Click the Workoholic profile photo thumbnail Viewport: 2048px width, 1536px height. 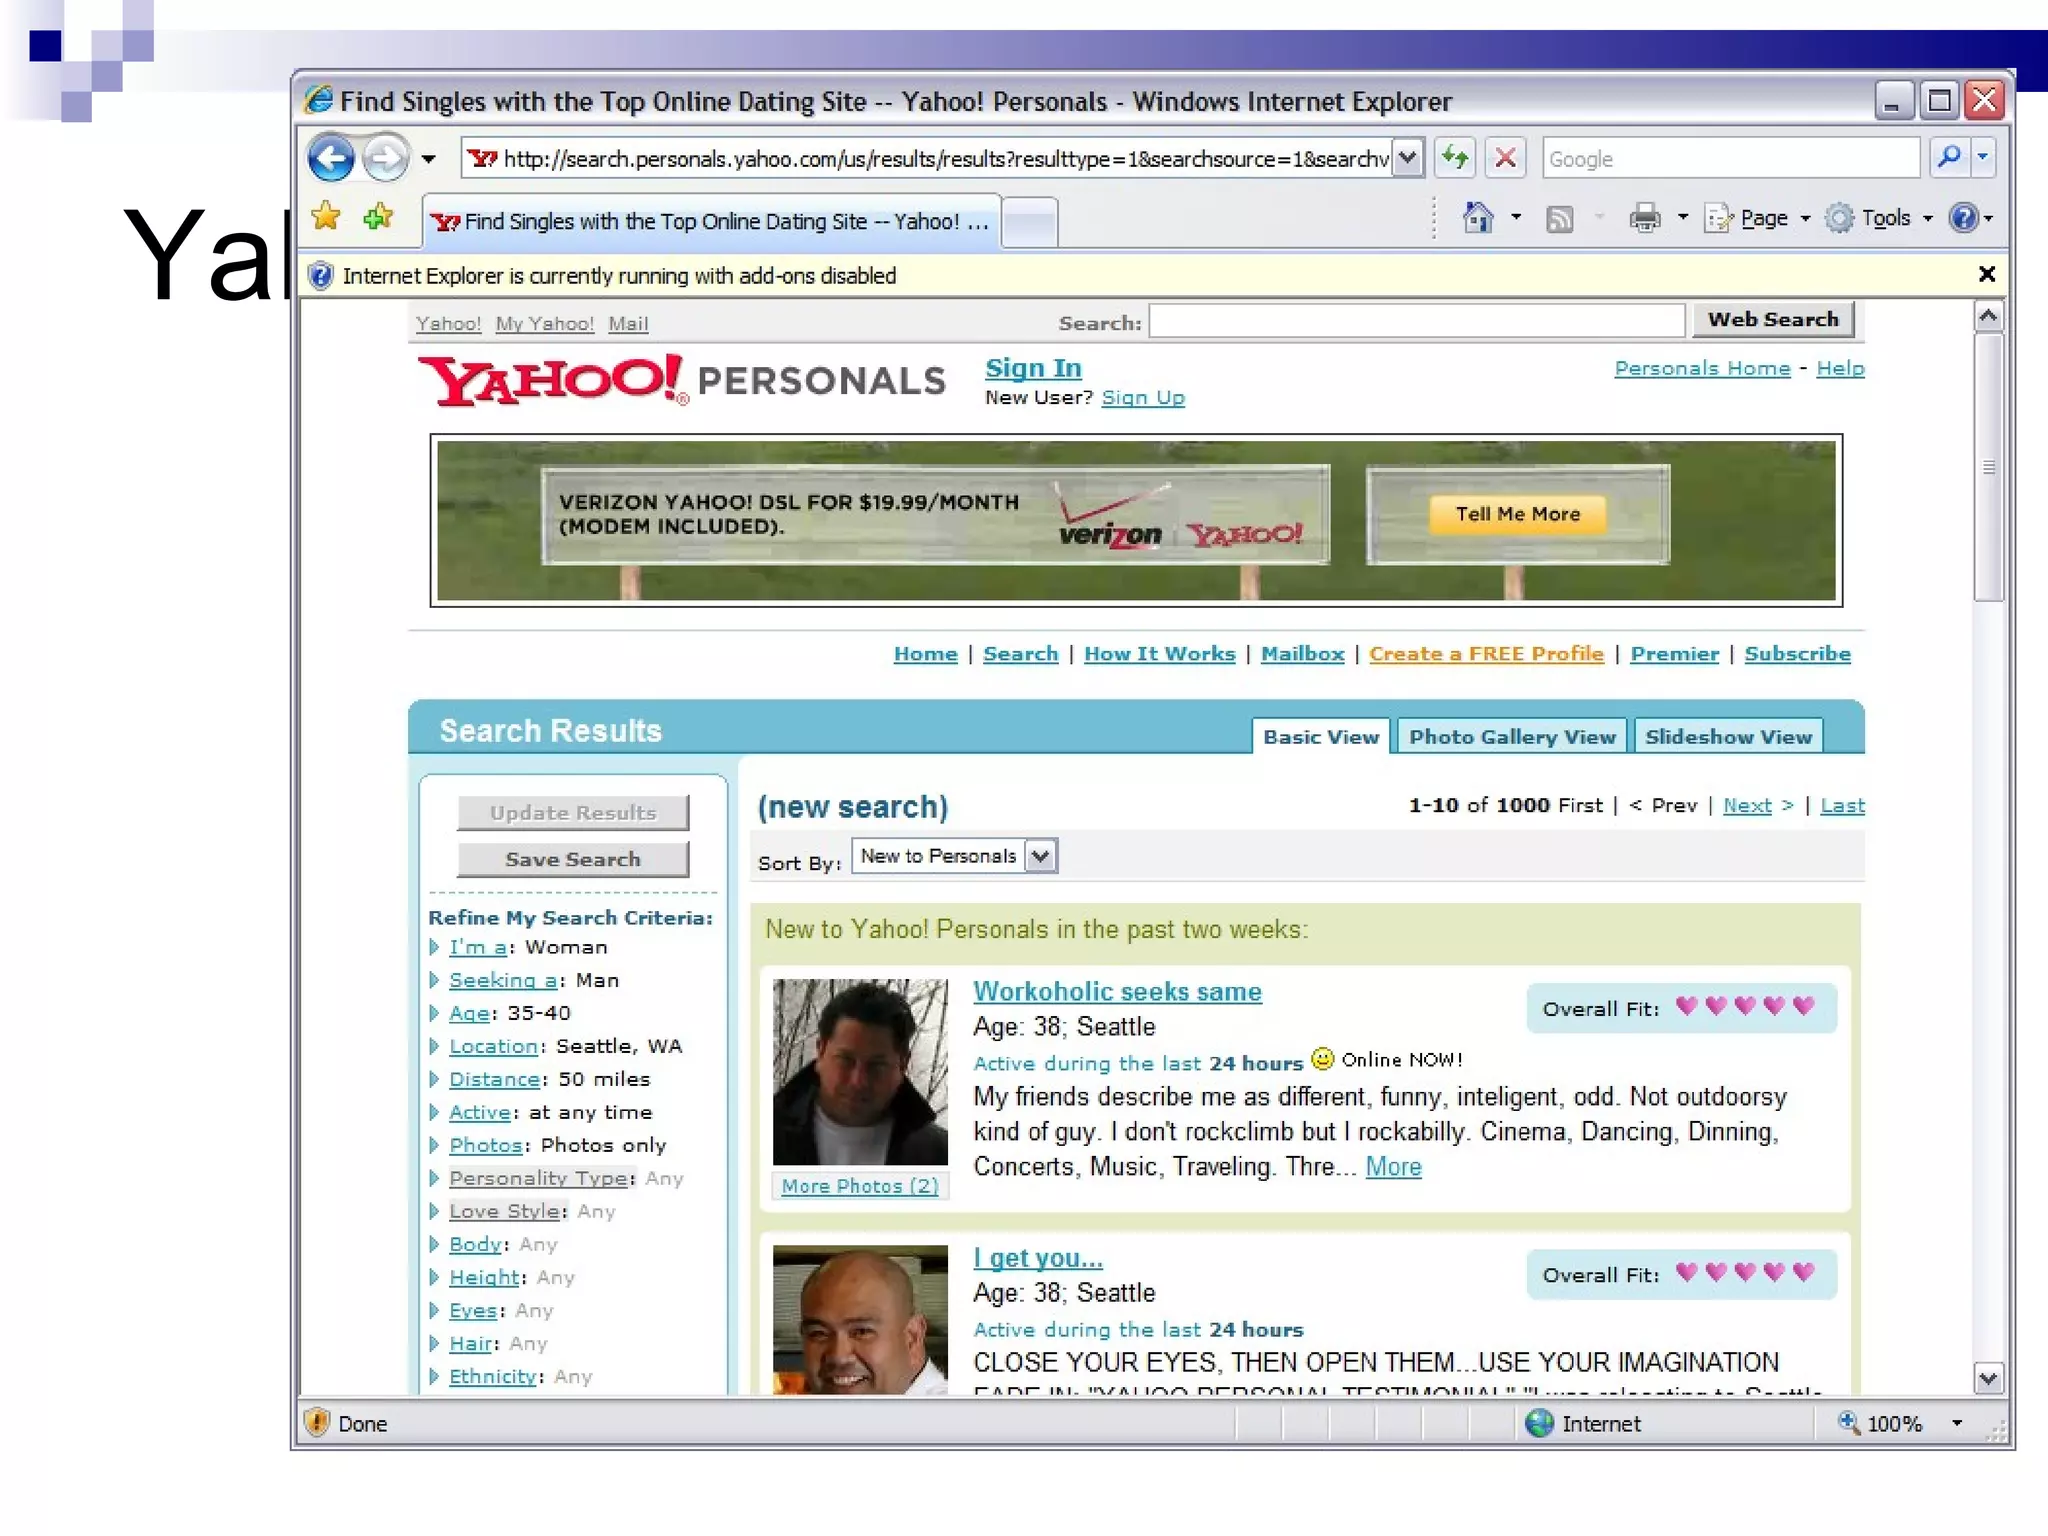click(860, 1071)
